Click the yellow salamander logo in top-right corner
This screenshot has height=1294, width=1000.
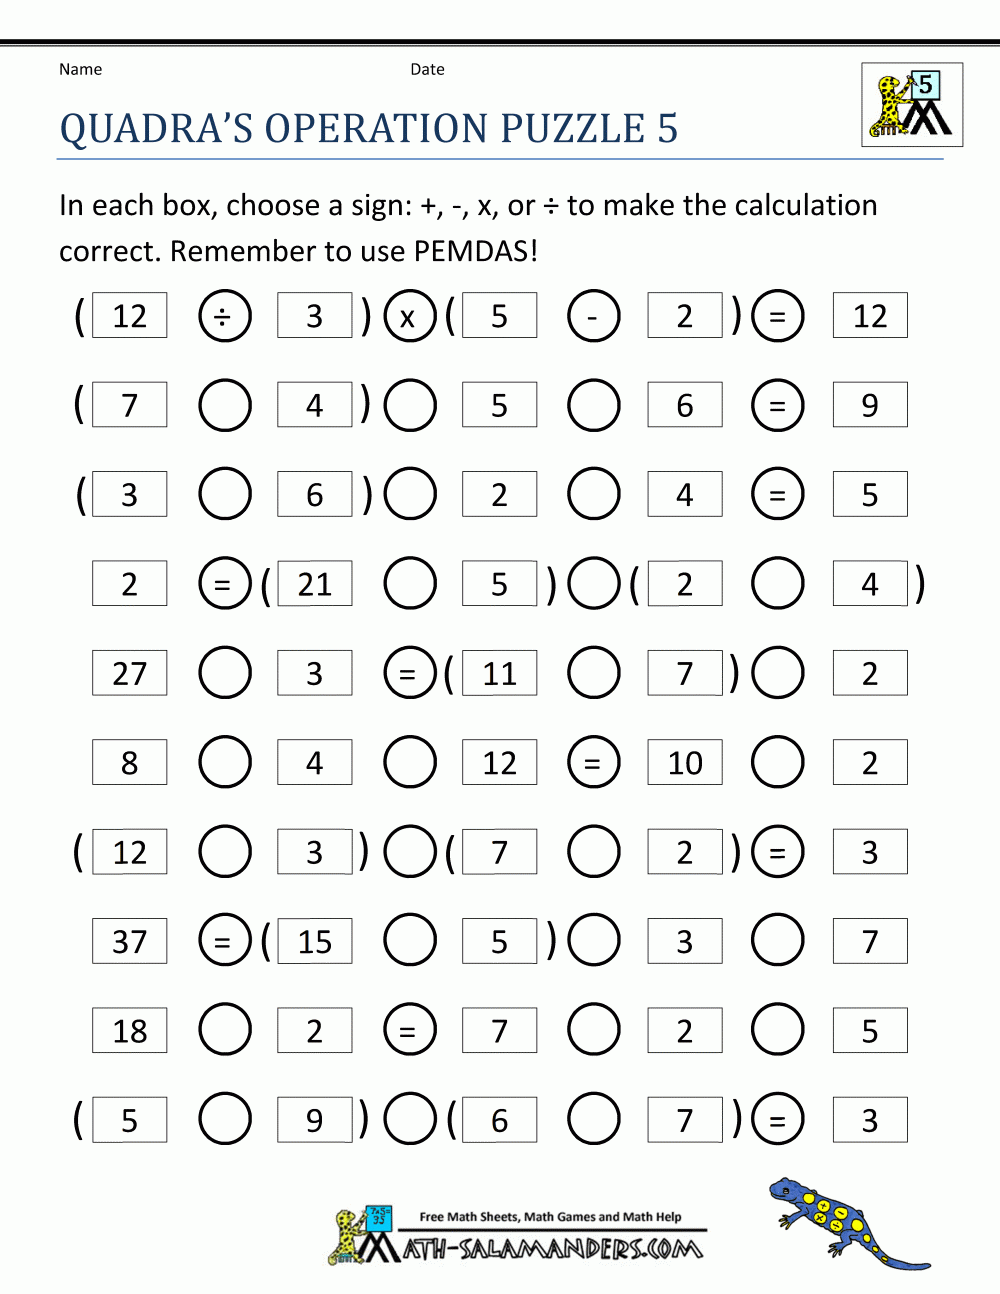[911, 105]
